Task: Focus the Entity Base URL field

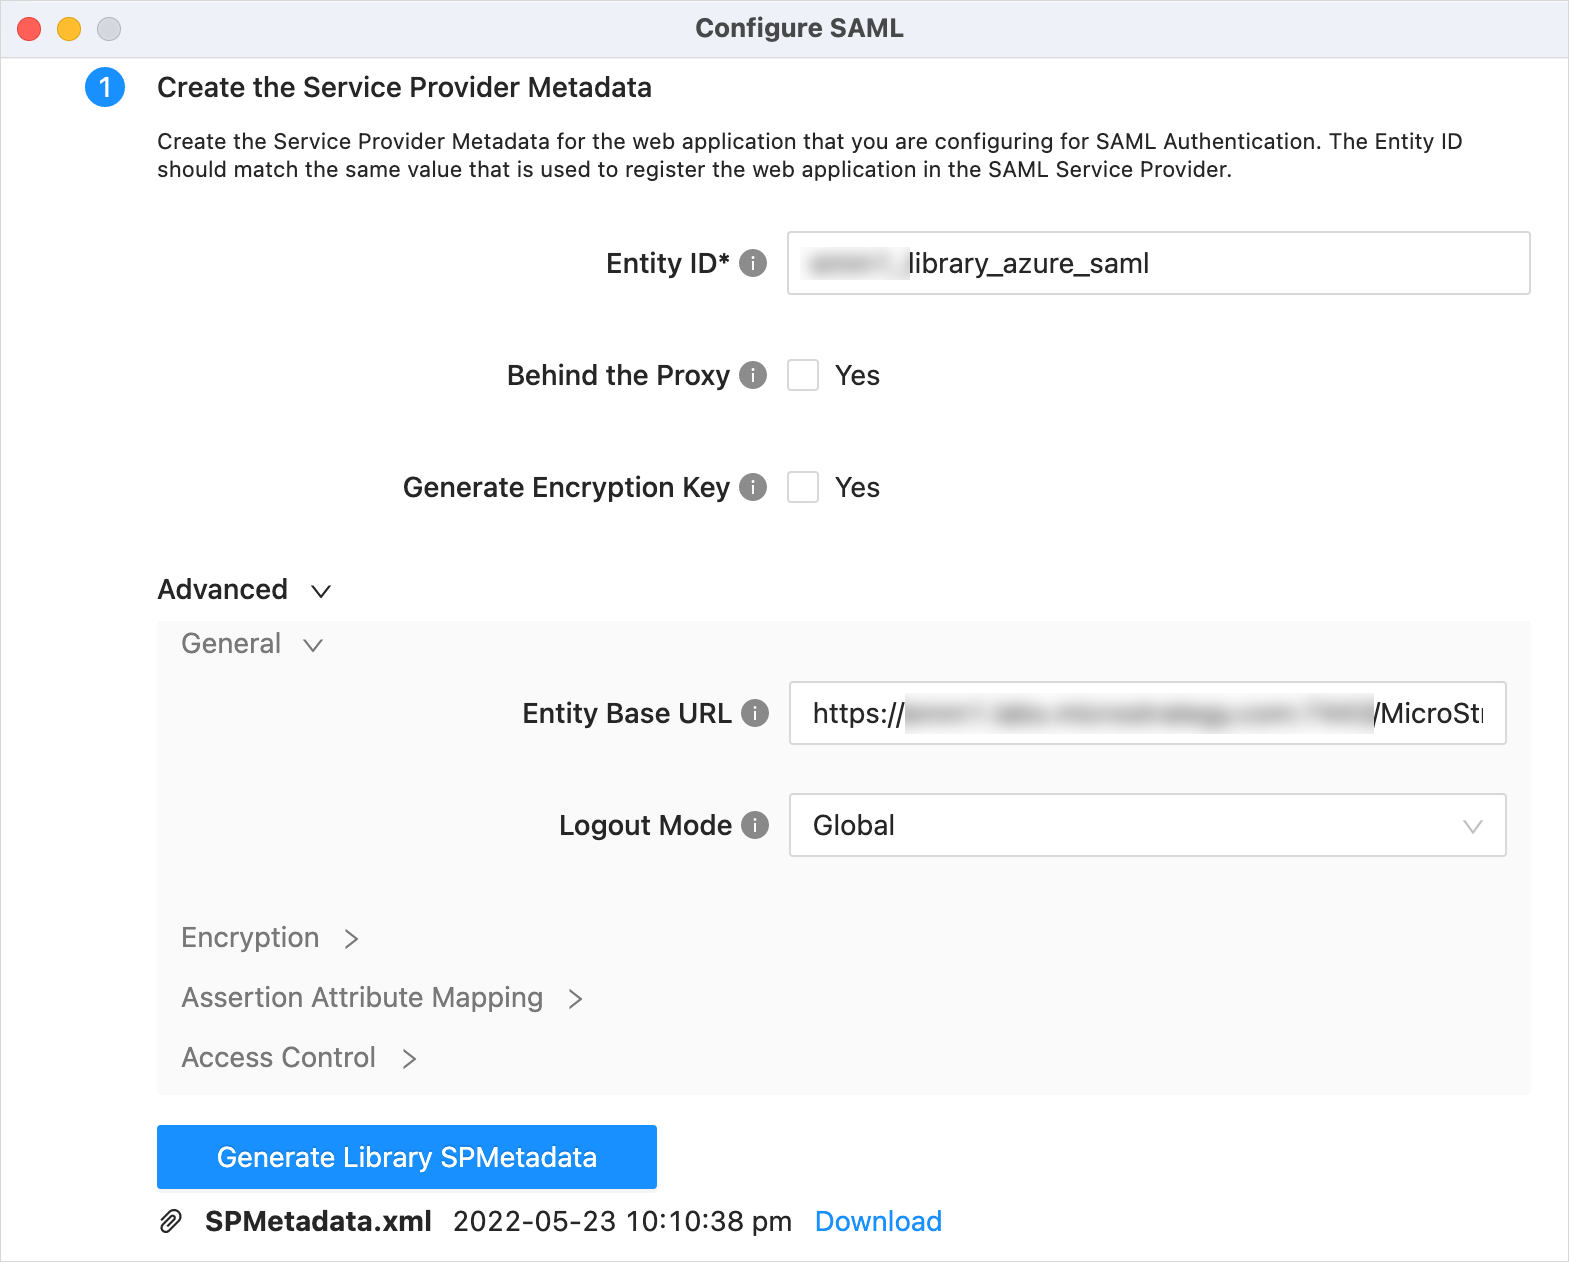Action: [1147, 713]
